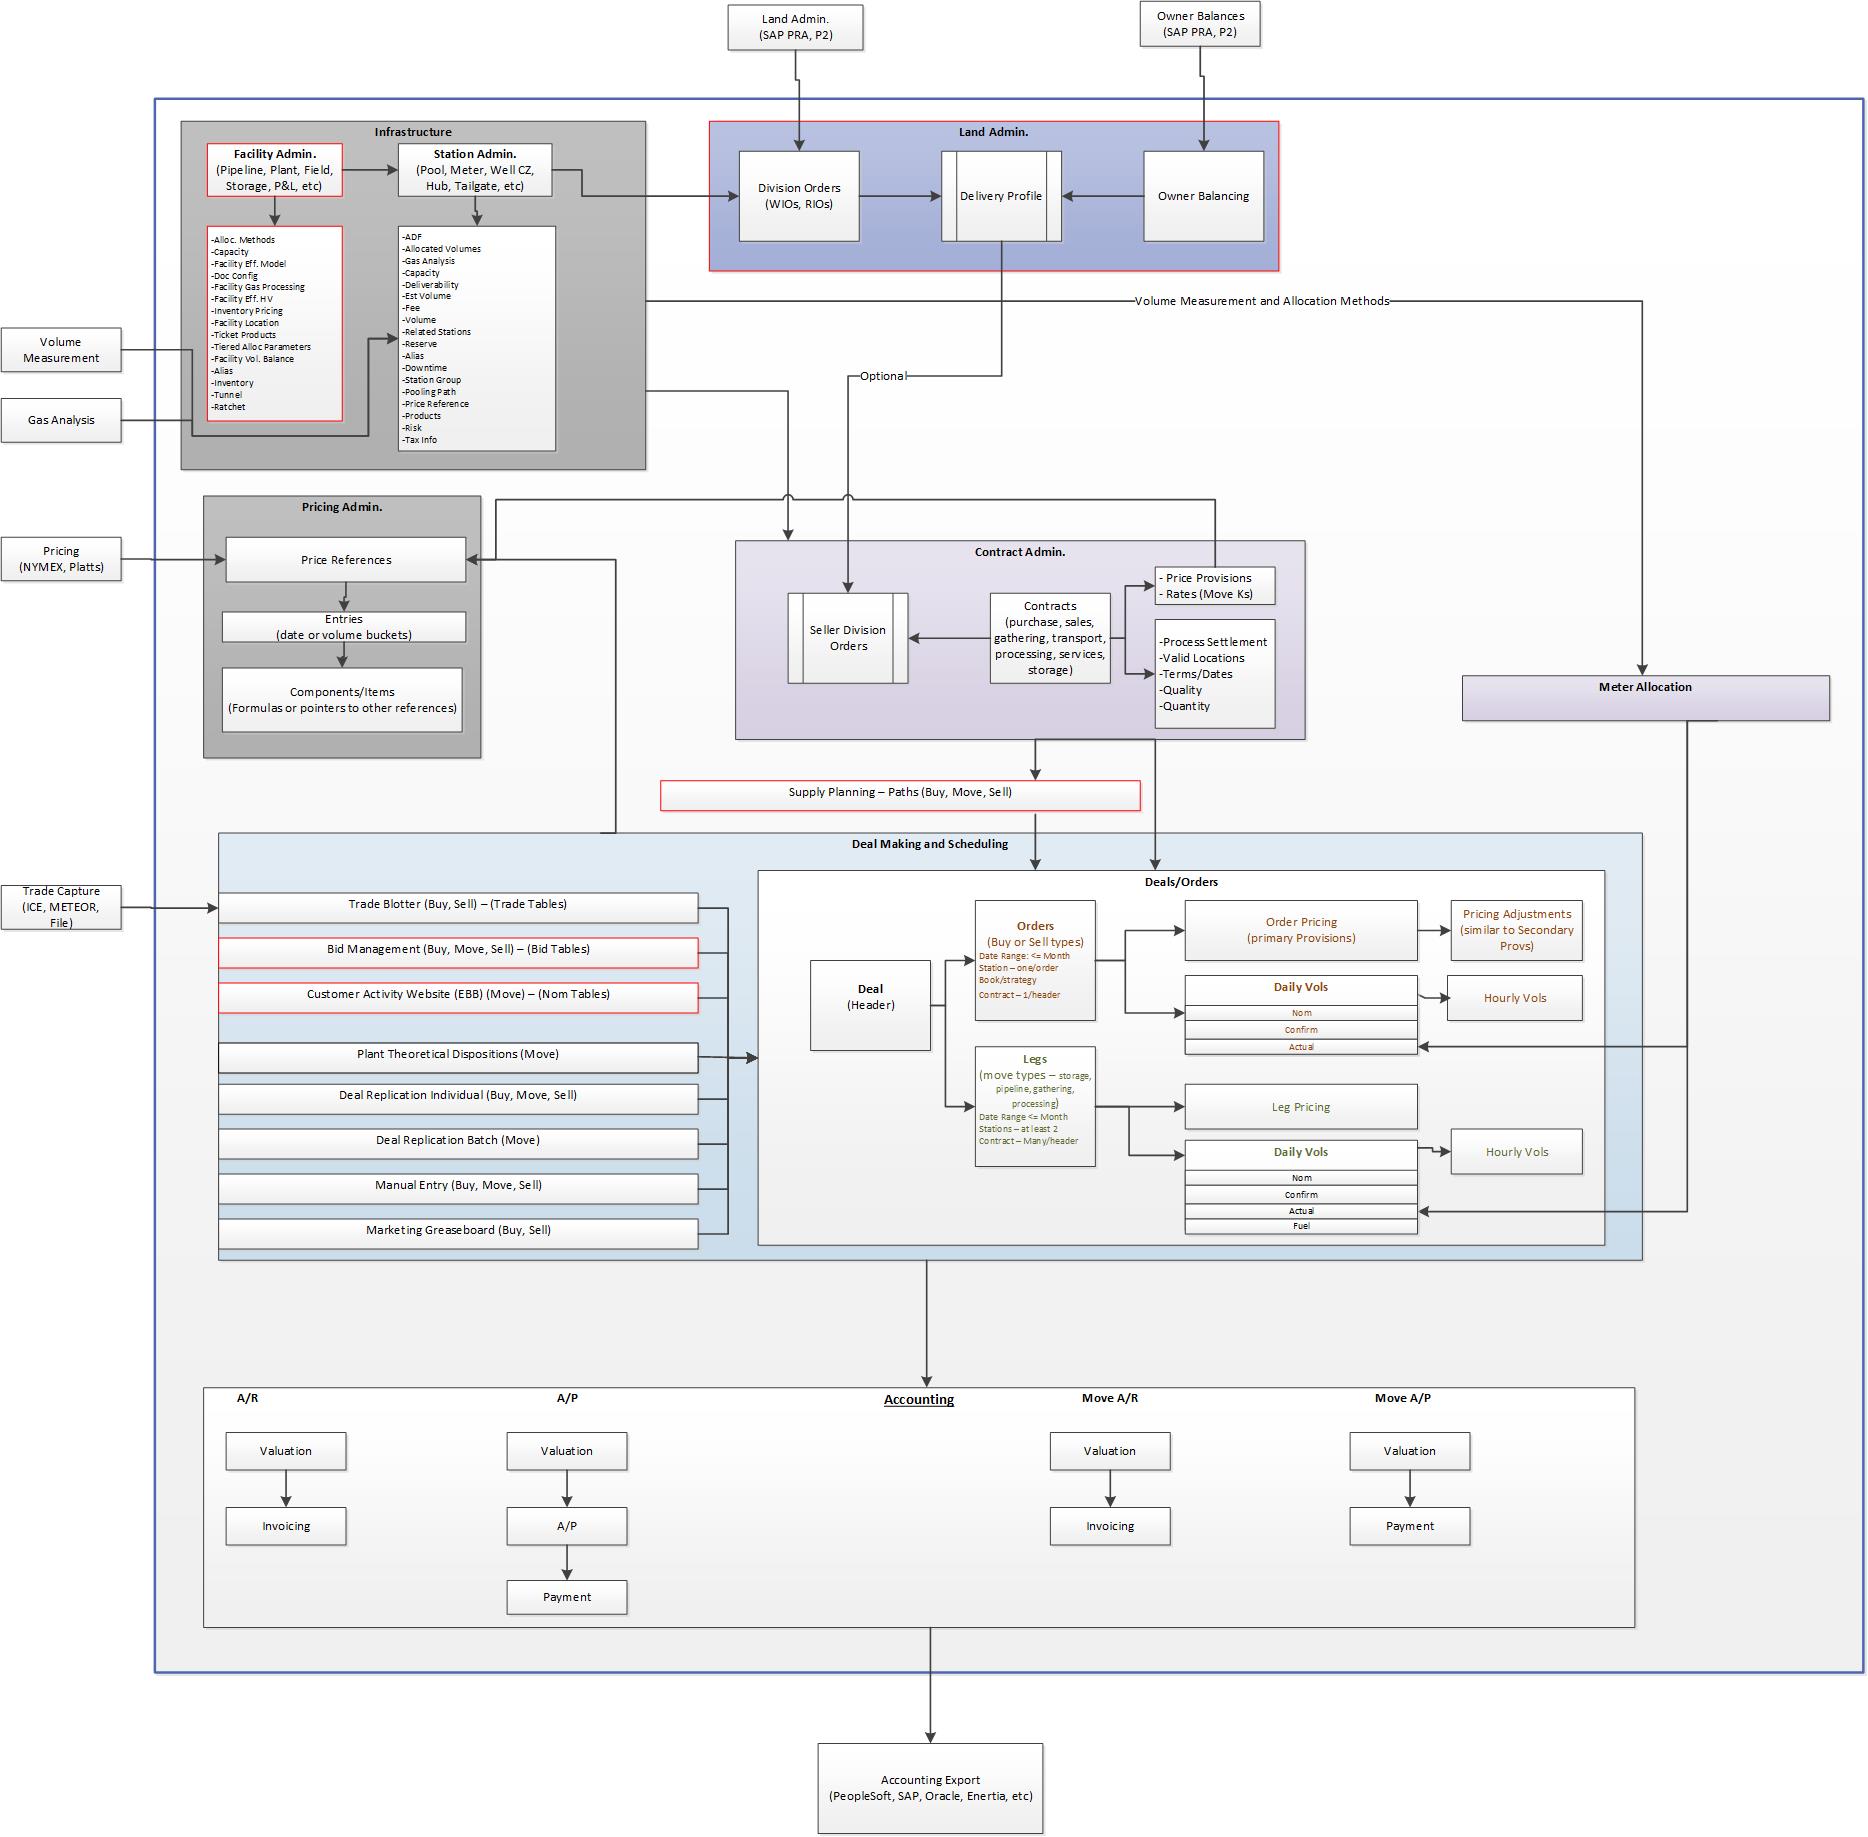This screenshot has height=1837, width=1868.
Task: Select the Marketing Greaseboard row
Action: 458,1232
